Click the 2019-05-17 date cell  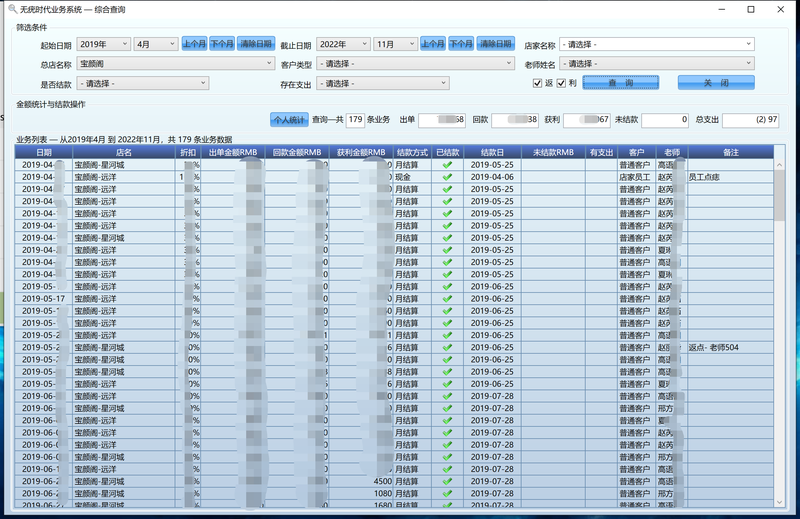44,299
